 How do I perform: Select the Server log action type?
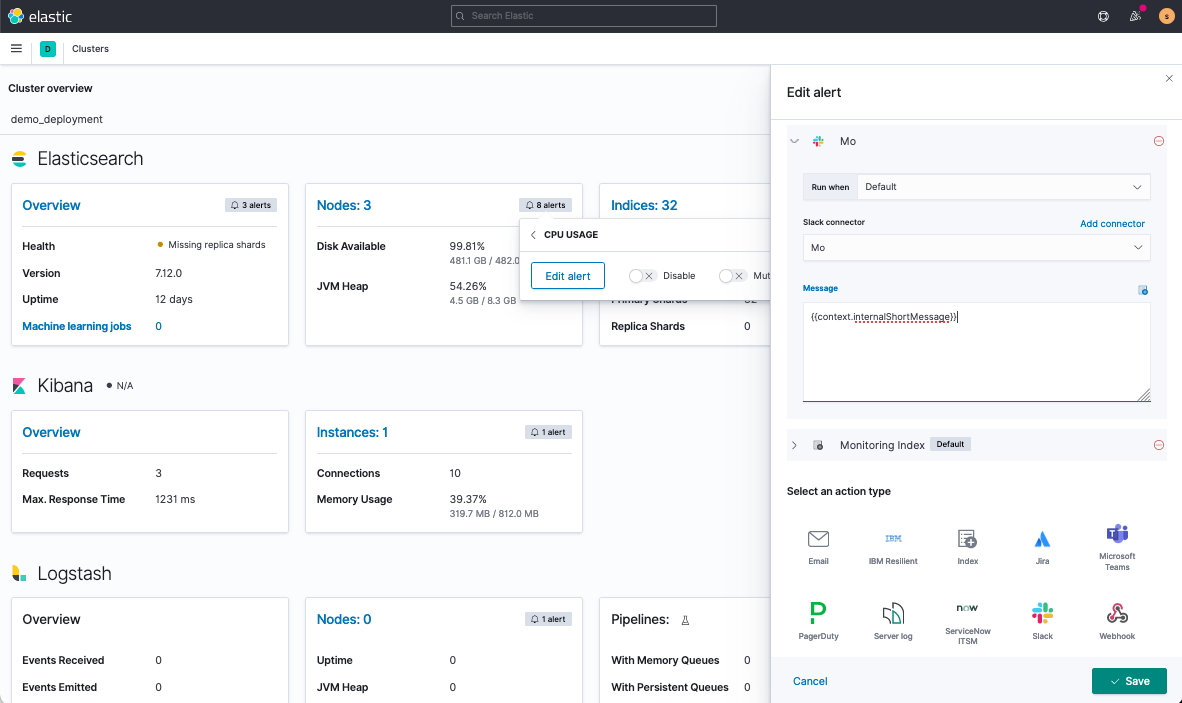click(893, 622)
